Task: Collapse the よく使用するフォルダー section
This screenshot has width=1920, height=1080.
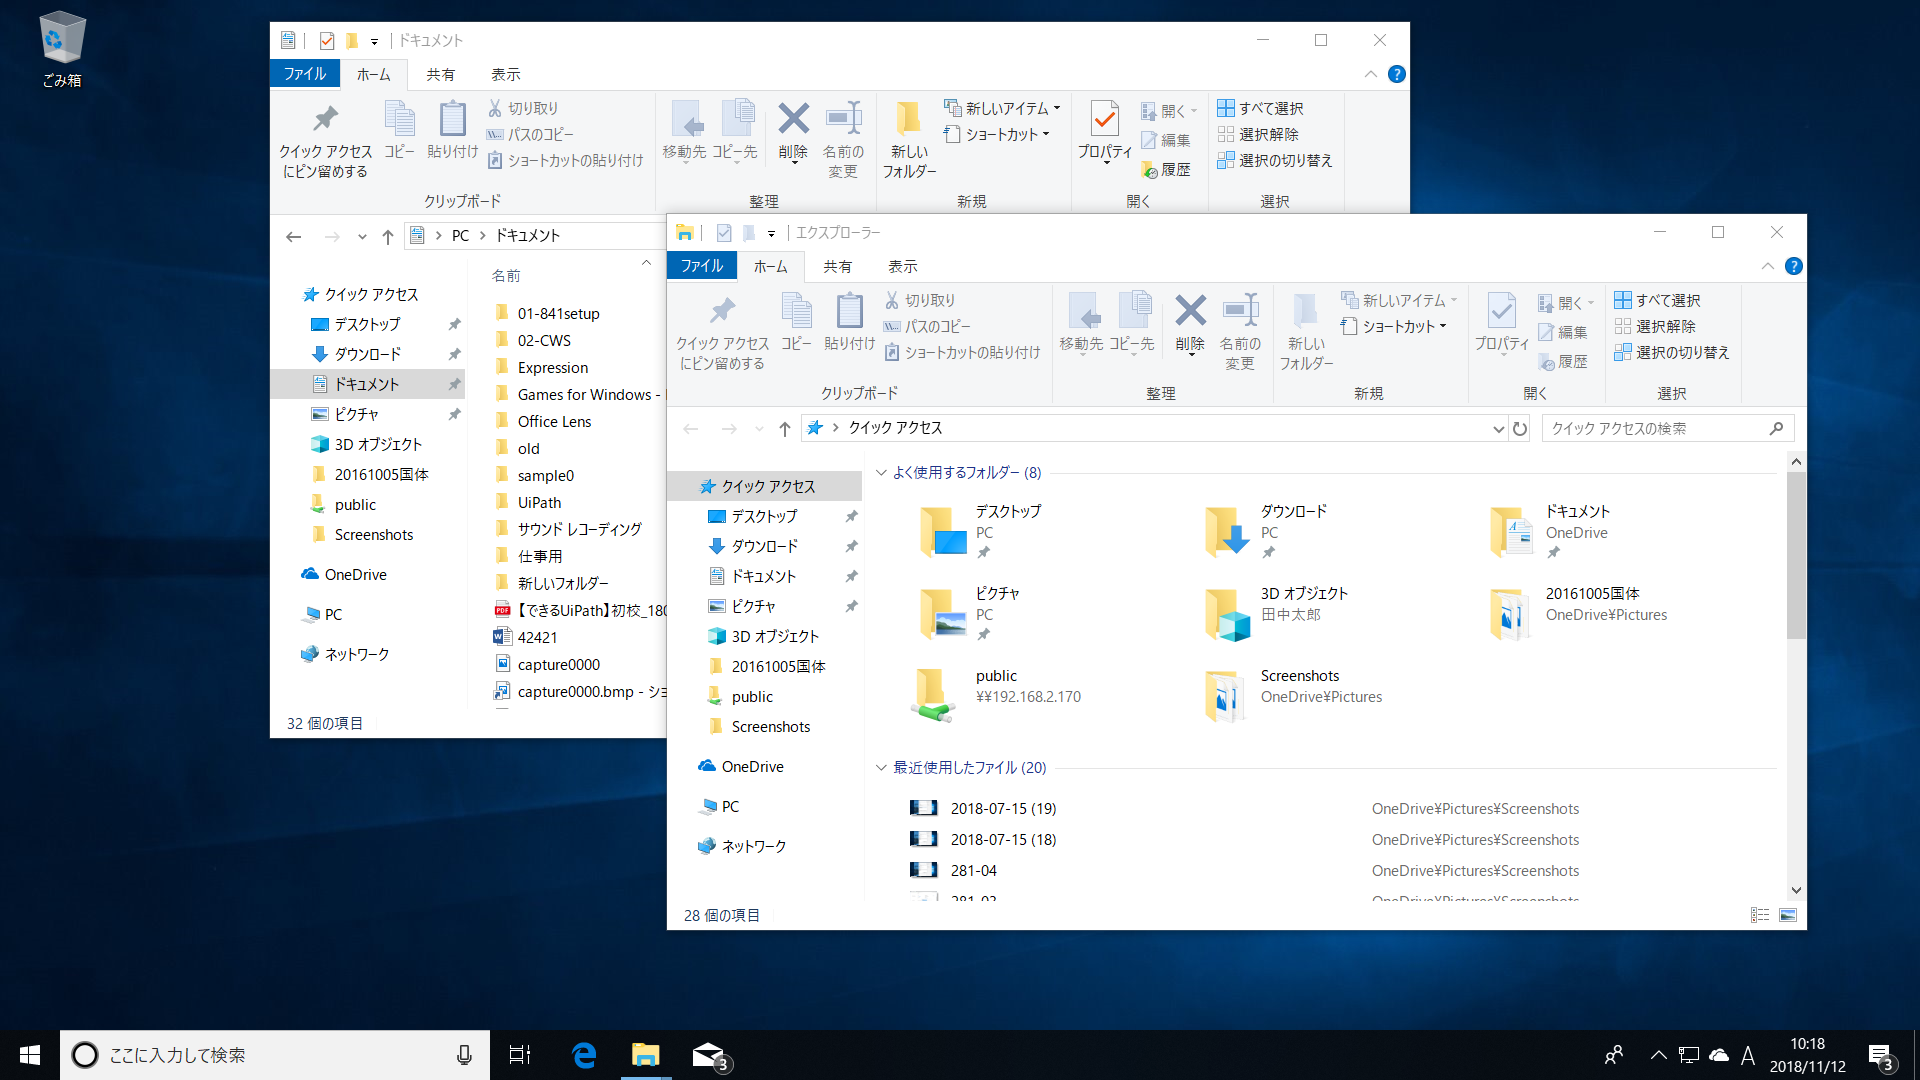Action: click(881, 473)
